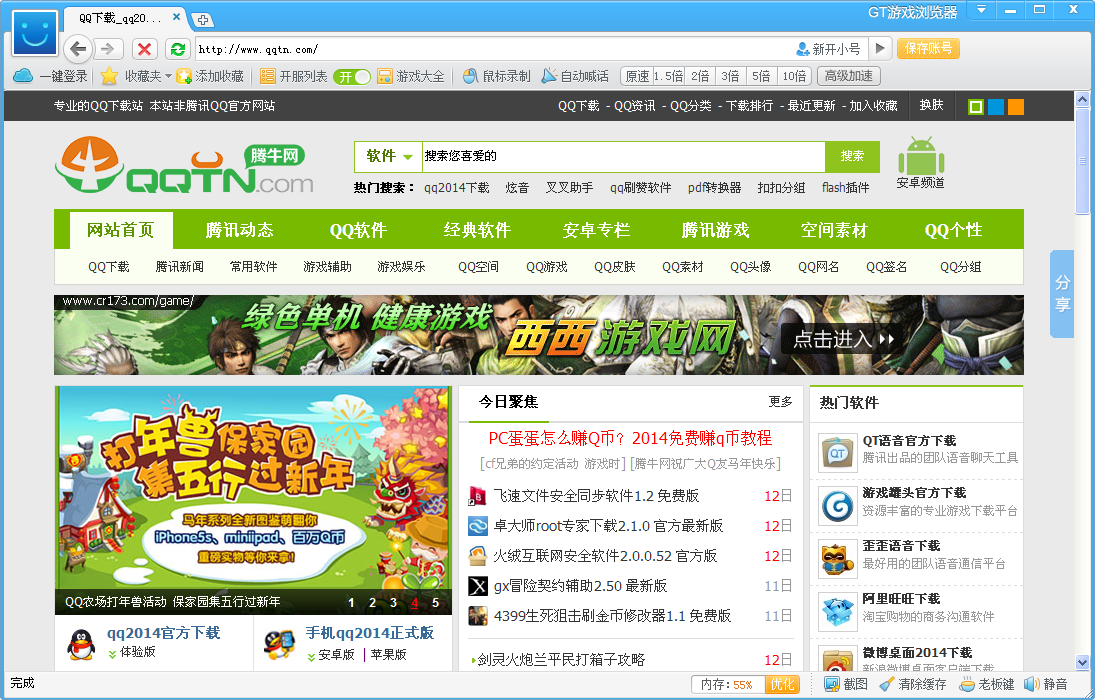1095x700 pixels.
Task: Click 老板键 boss key
Action: click(986, 685)
